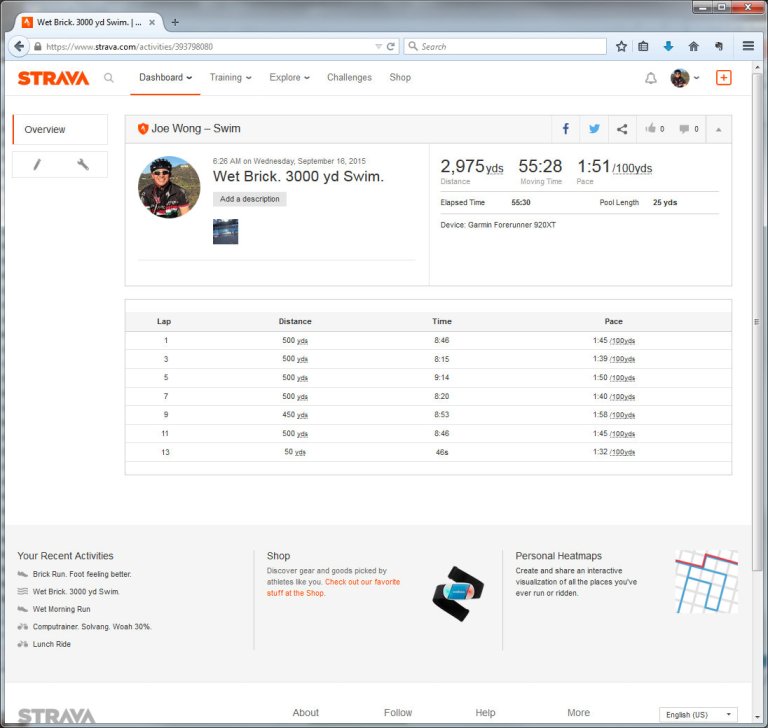This screenshot has width=768, height=728.
Task: Click the activity photo thumbnail
Action: (225, 232)
